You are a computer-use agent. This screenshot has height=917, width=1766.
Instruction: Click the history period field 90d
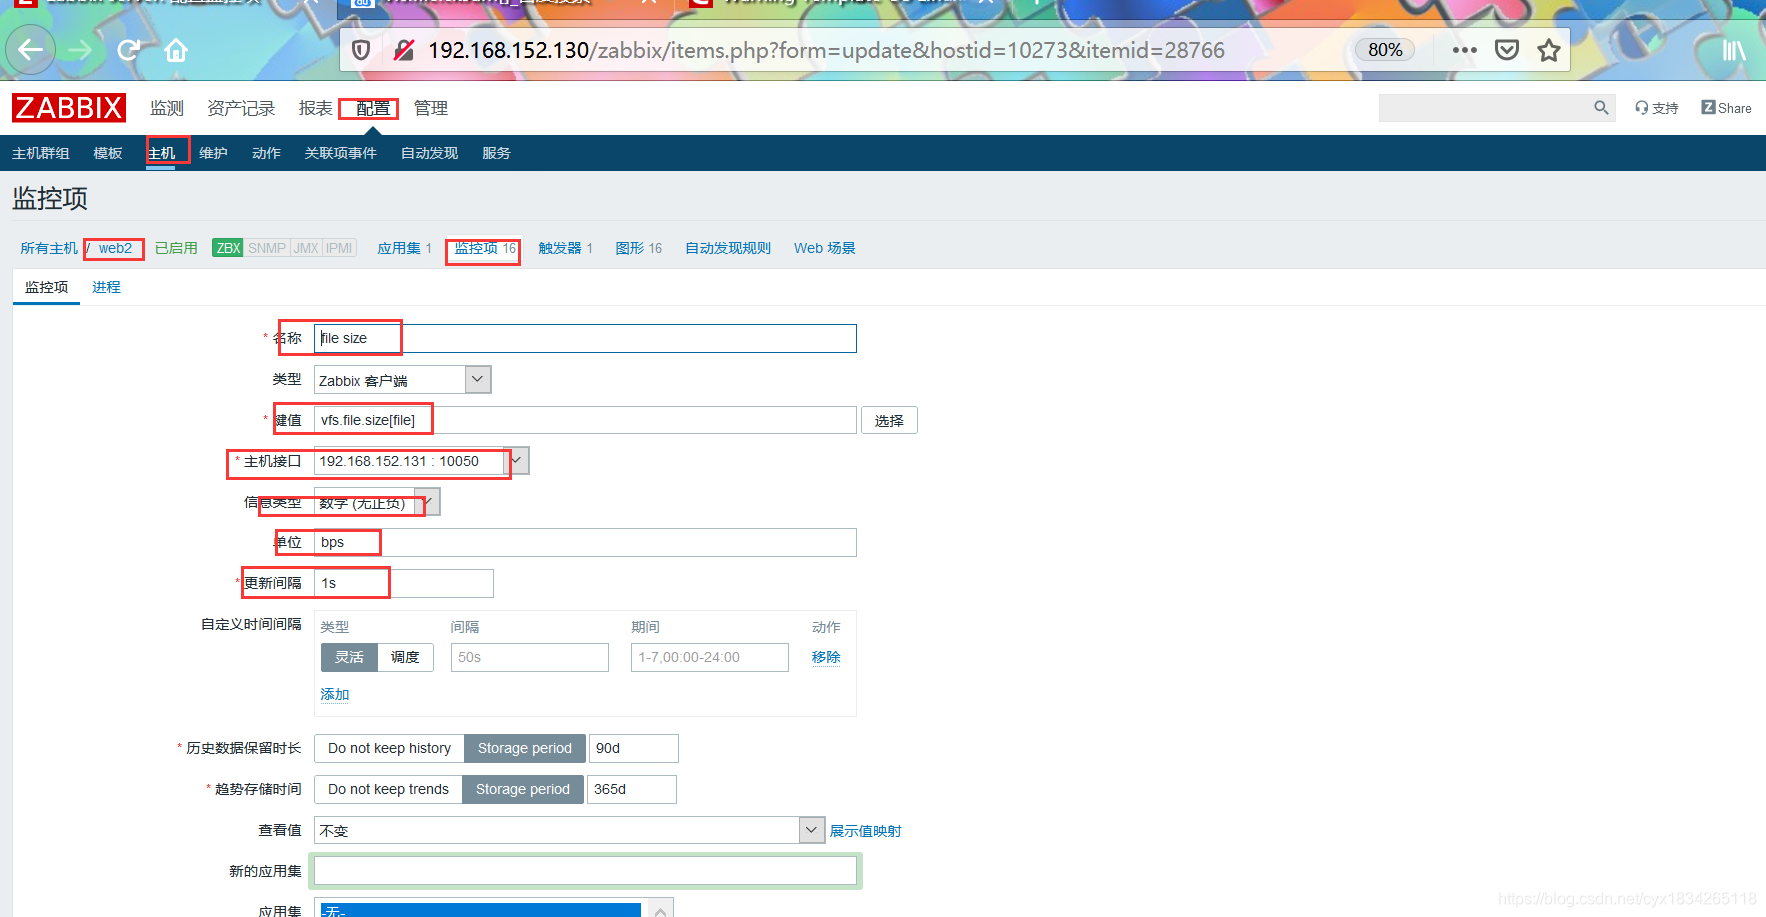click(x=634, y=748)
